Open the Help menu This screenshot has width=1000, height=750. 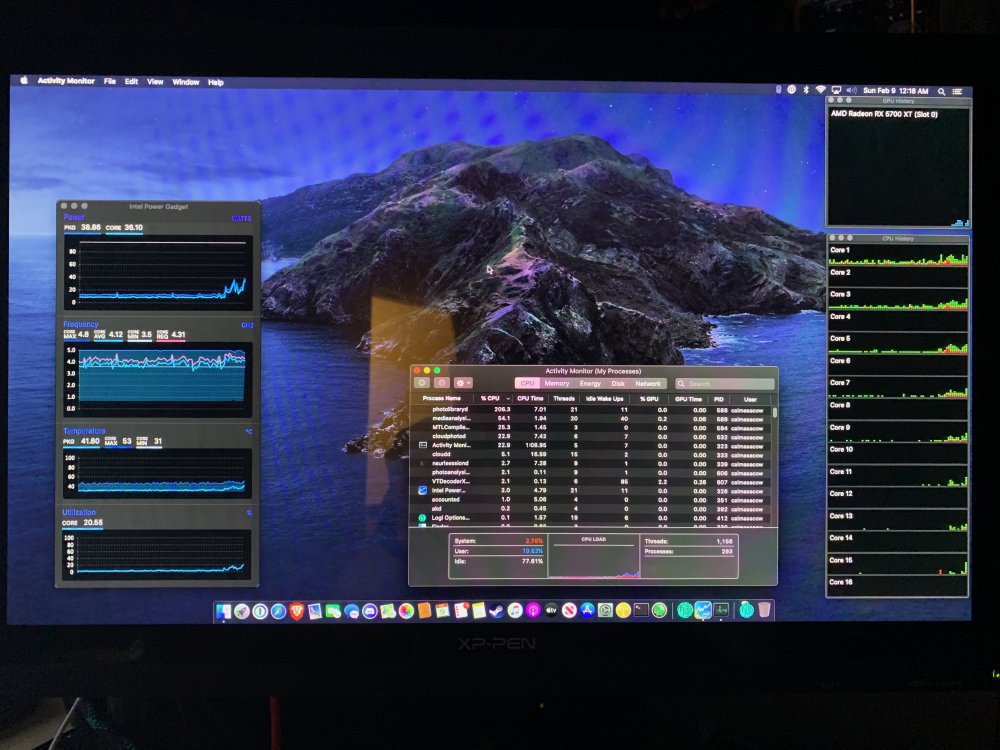(x=216, y=82)
